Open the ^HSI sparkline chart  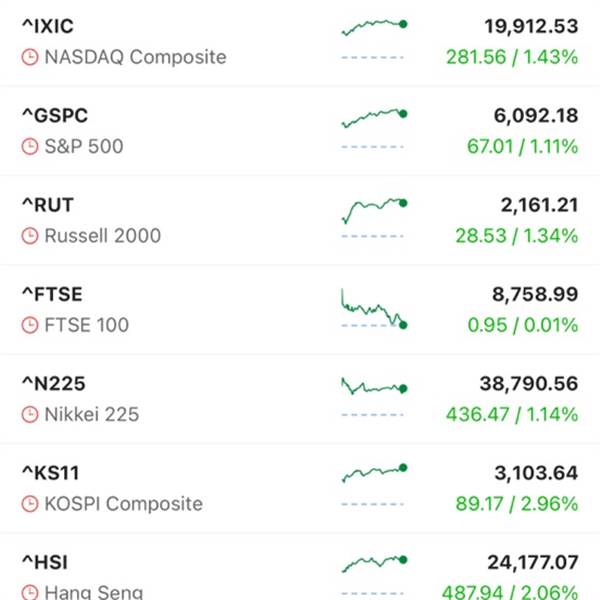pyautogui.click(x=374, y=574)
